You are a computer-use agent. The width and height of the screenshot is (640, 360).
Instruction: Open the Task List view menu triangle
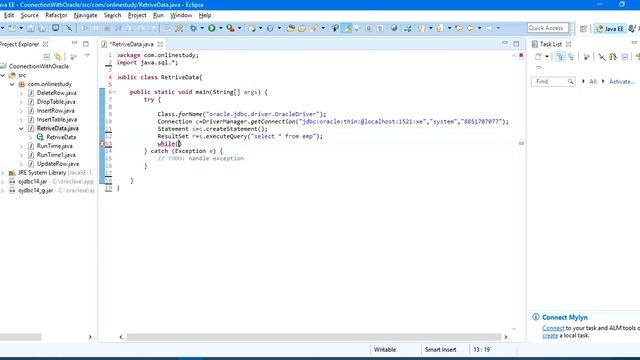(x=539, y=68)
